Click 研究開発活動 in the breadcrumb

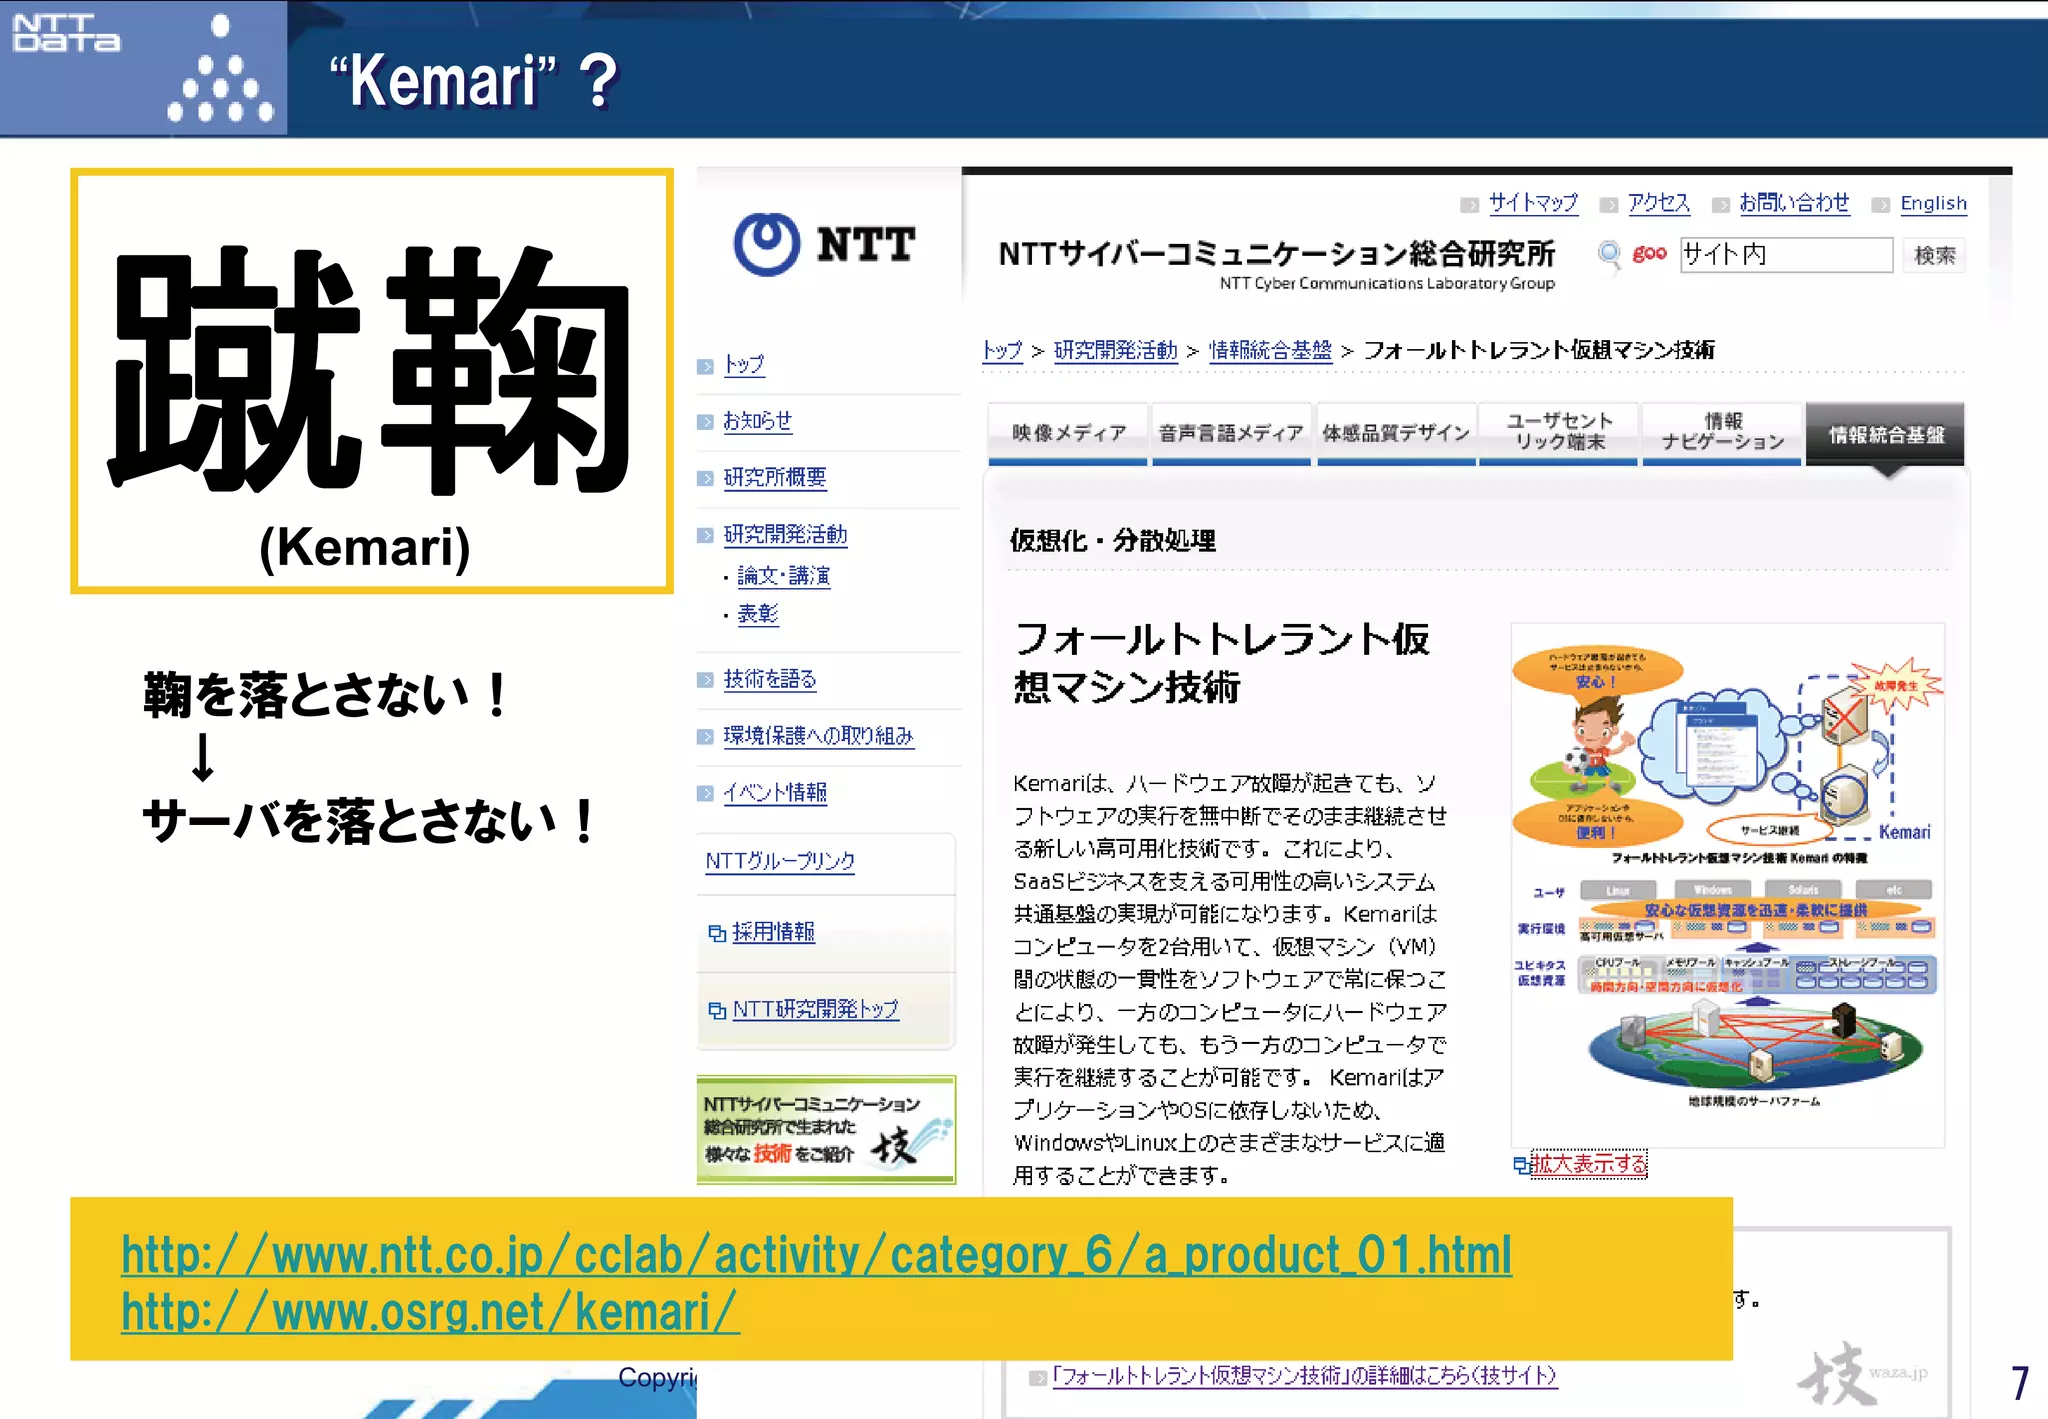[1116, 350]
